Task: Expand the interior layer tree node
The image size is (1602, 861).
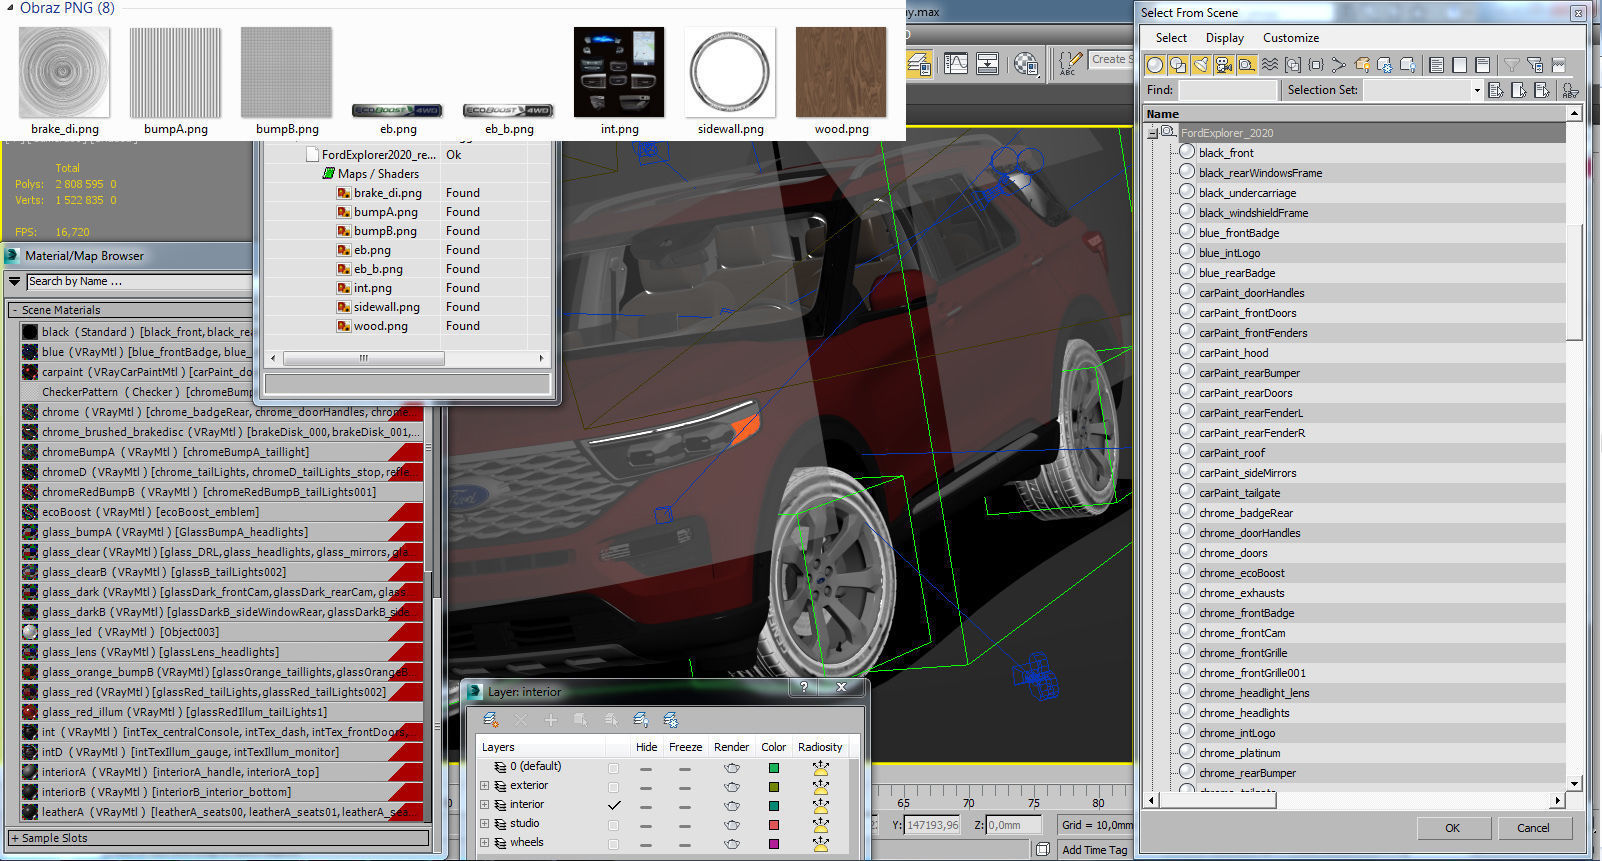Action: coord(485,805)
